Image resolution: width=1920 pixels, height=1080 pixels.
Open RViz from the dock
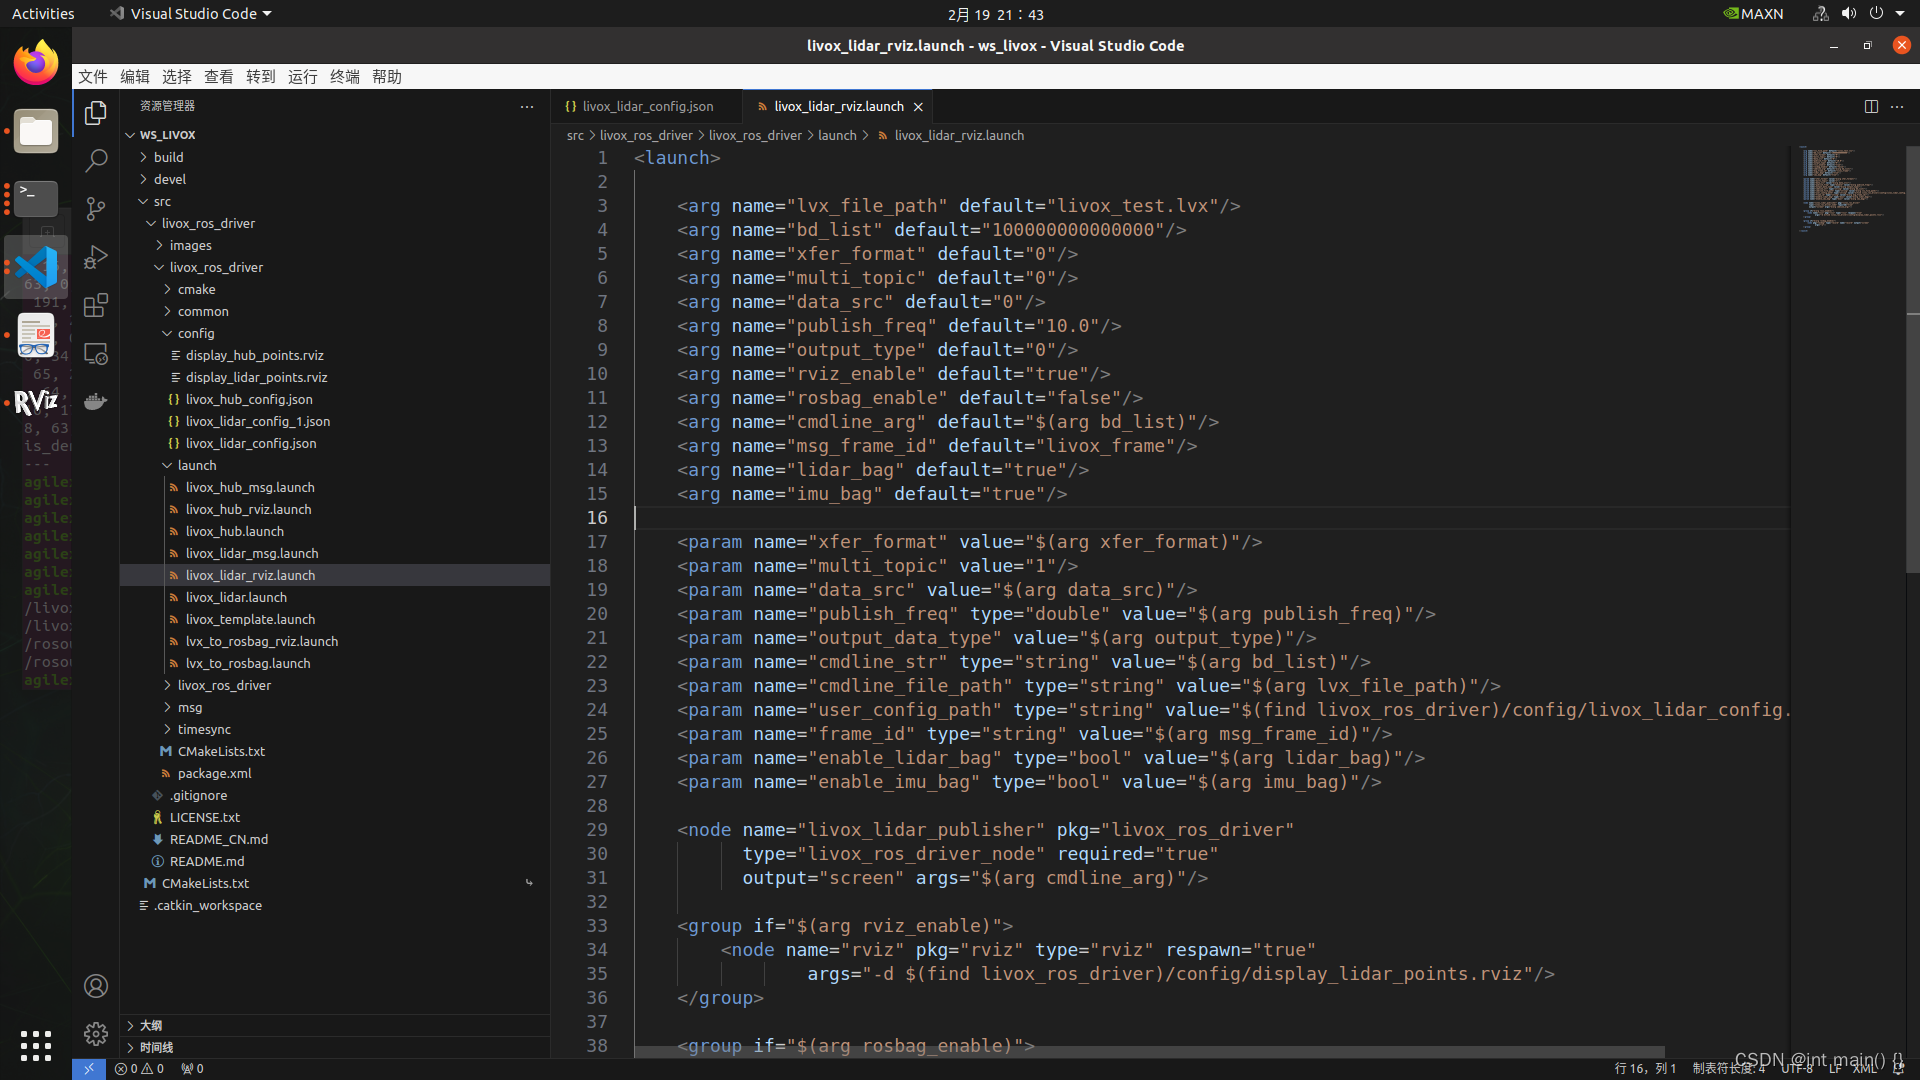[x=36, y=403]
